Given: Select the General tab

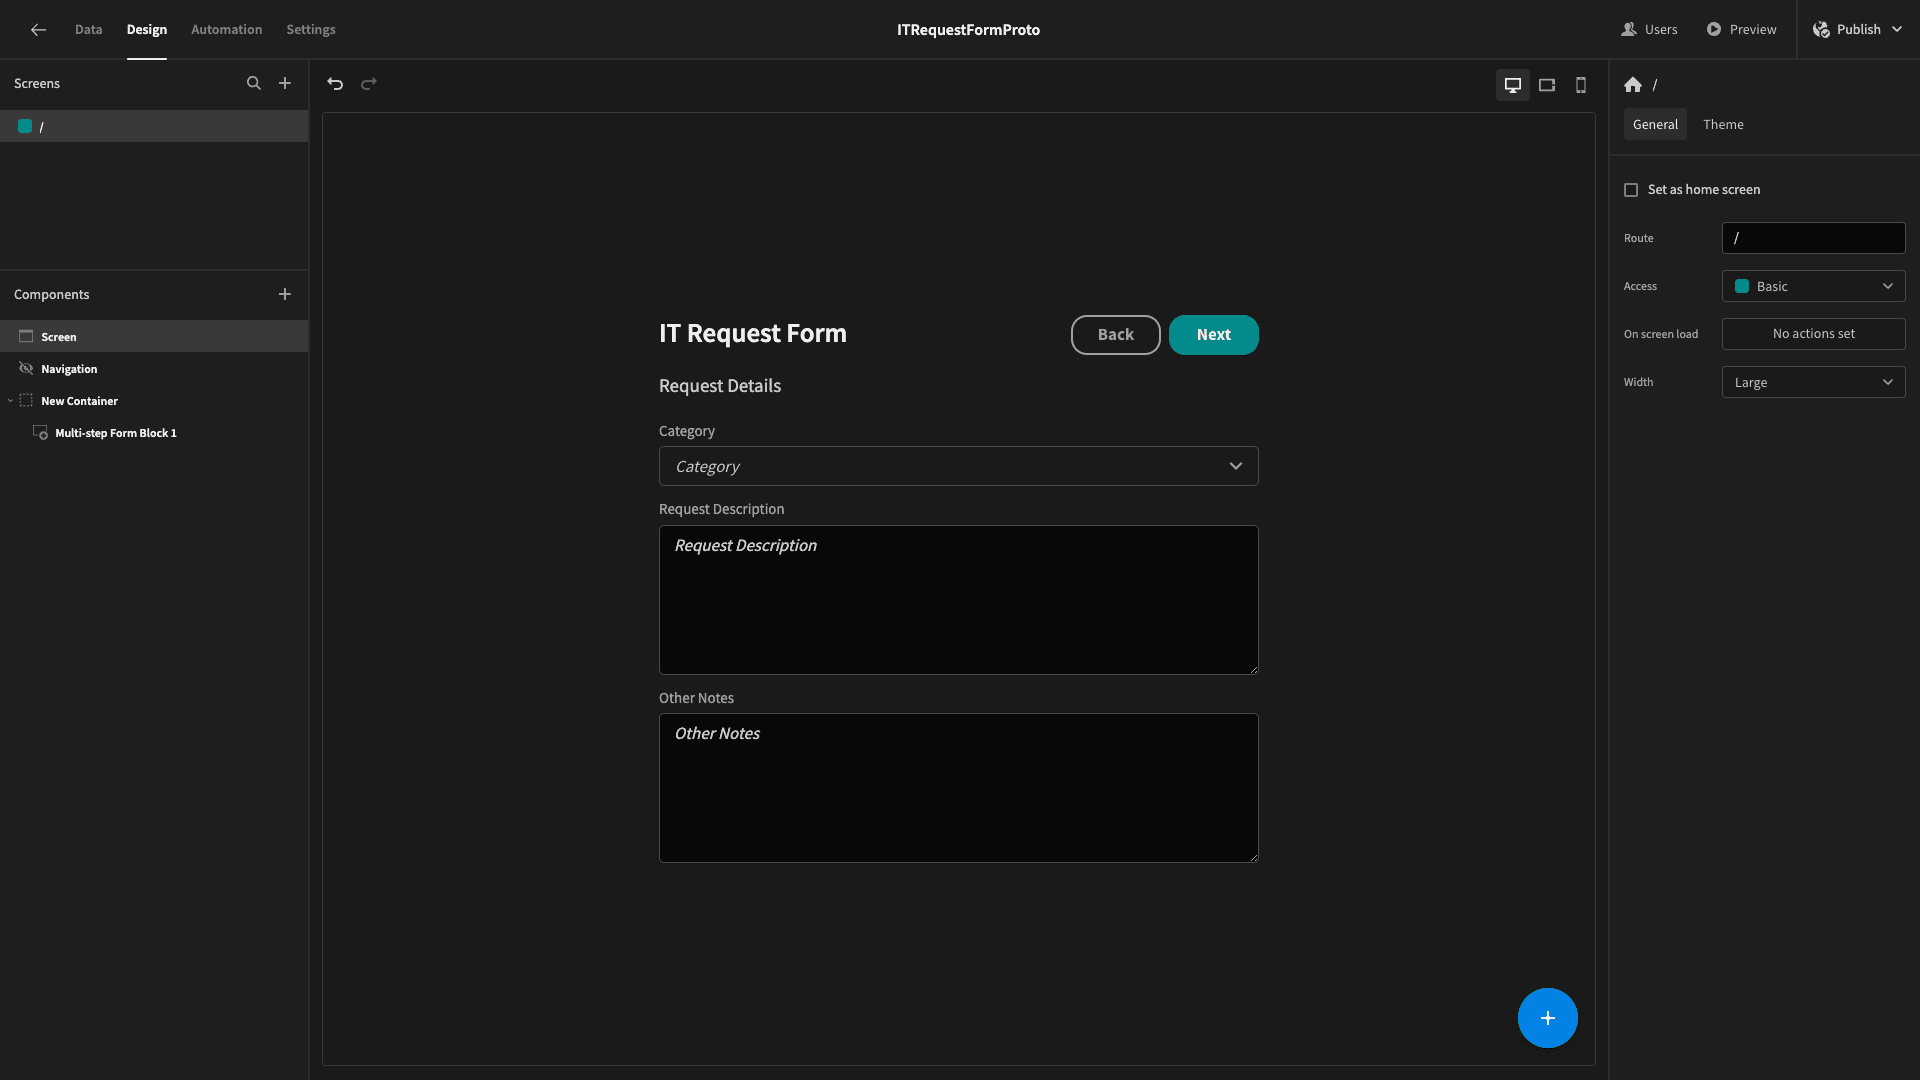Looking at the screenshot, I should click(x=1655, y=124).
